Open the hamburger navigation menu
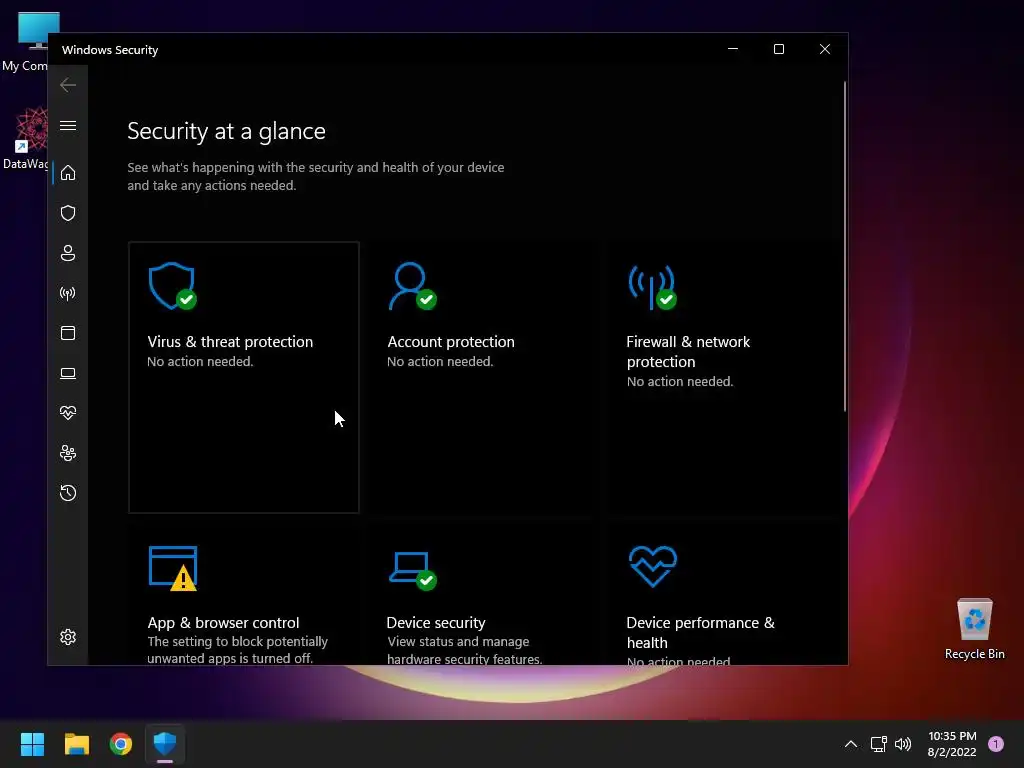The width and height of the screenshot is (1024, 768). point(68,125)
